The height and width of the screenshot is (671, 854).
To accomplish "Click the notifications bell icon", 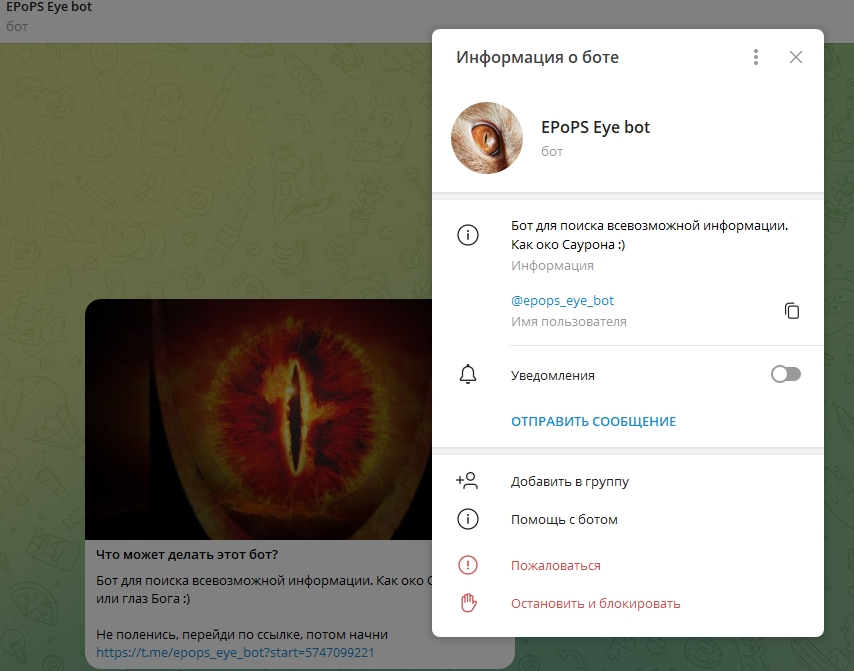I will coord(468,375).
